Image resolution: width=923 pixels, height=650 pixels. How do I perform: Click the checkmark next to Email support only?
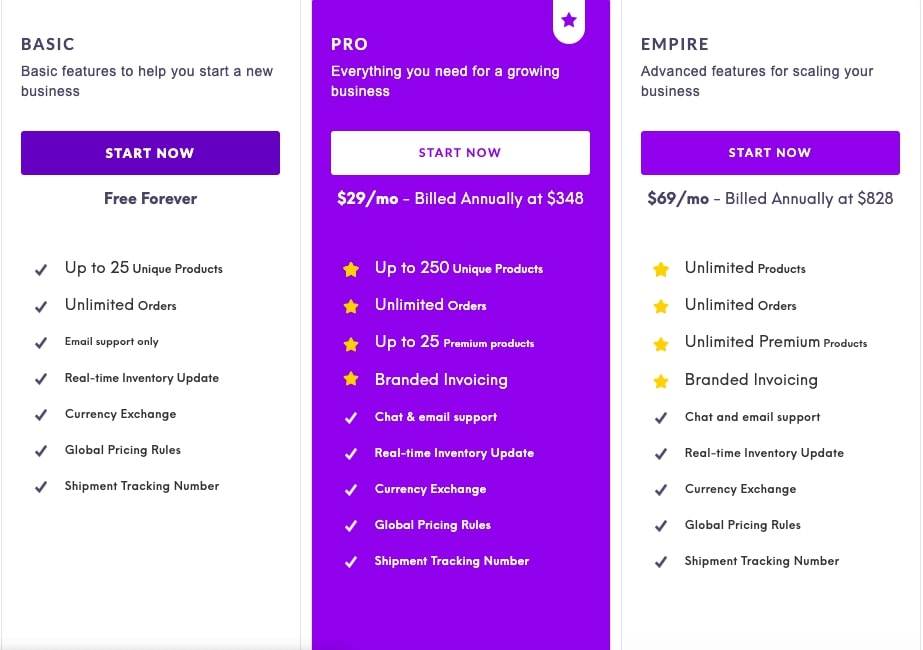(41, 343)
